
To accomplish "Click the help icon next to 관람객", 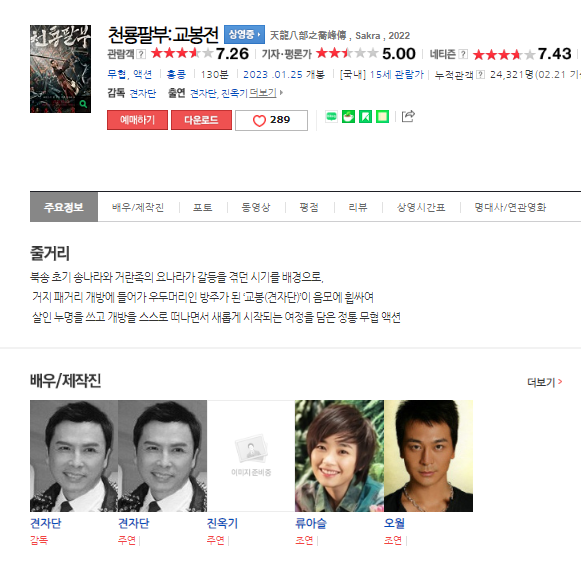I will tap(141, 54).
